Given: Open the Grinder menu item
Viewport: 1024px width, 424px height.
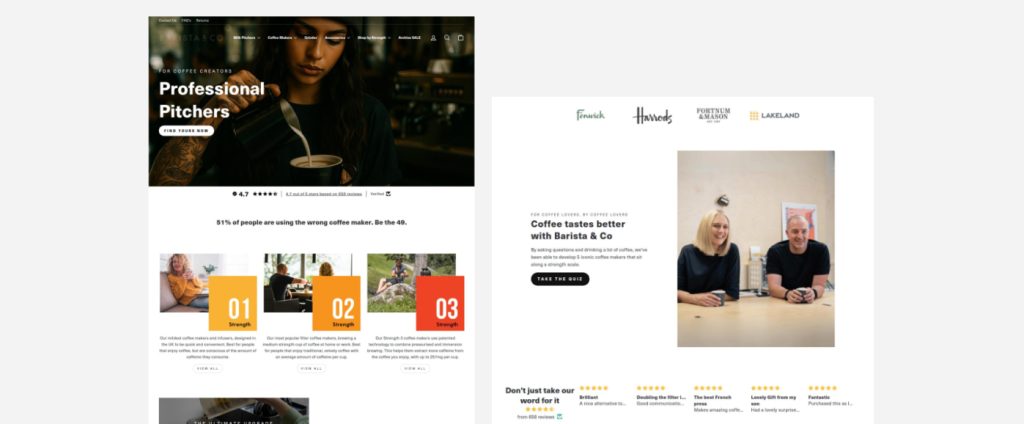Looking at the screenshot, I should click(311, 38).
